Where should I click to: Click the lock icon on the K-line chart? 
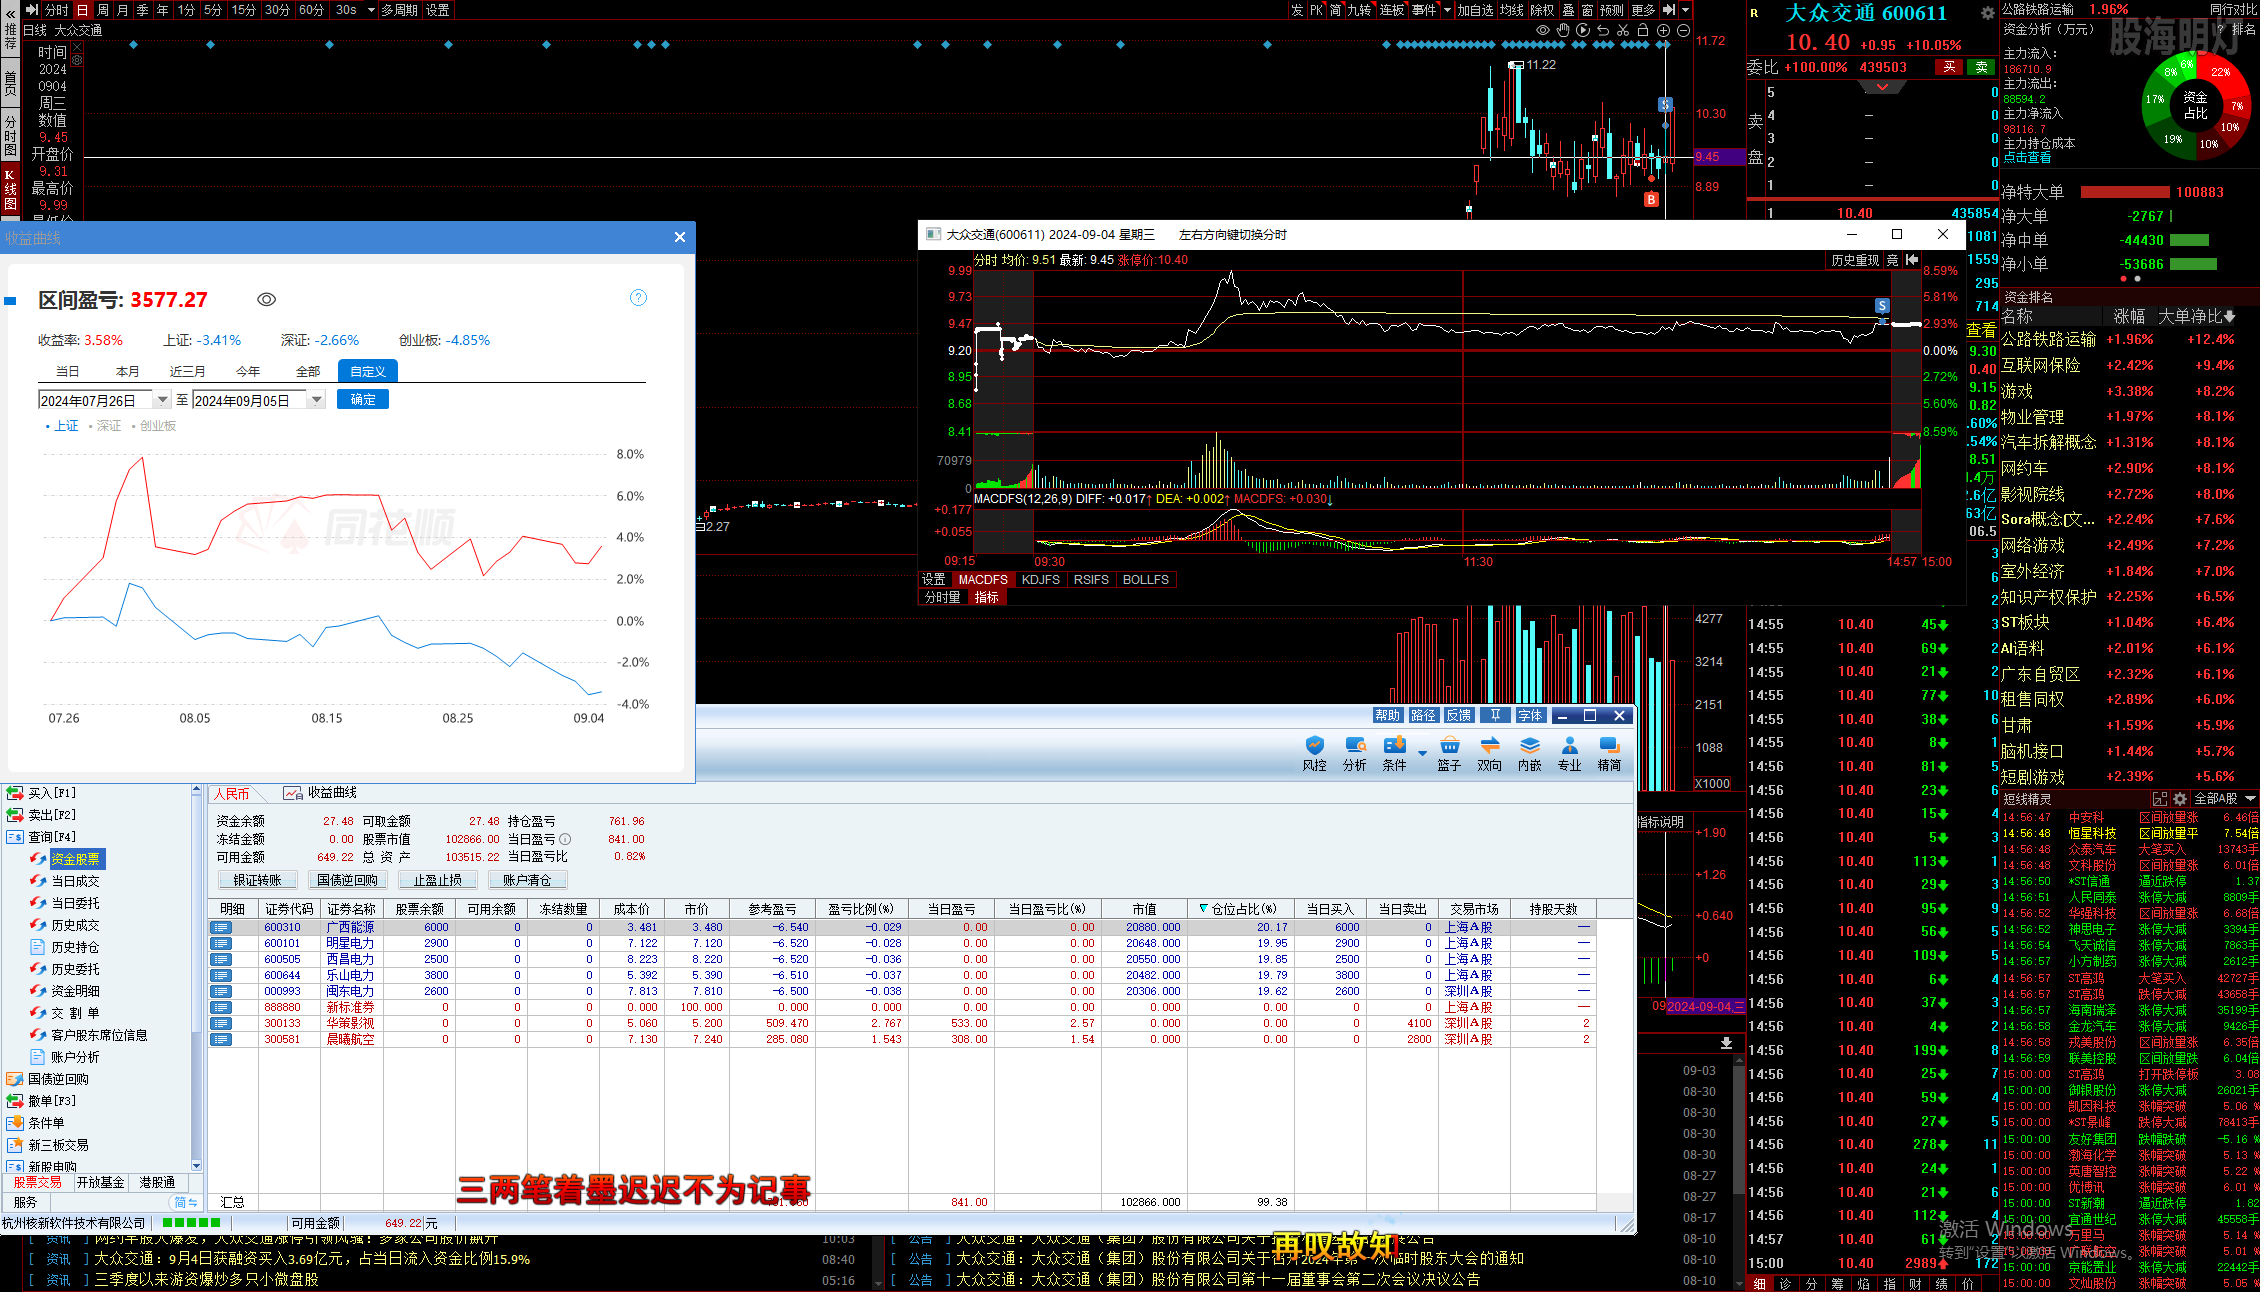pos(1643,30)
